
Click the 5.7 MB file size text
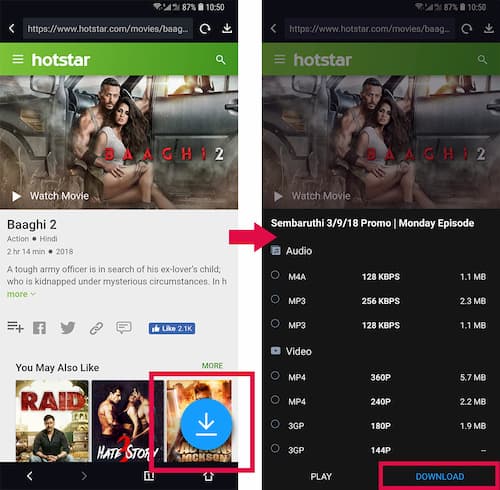click(x=473, y=377)
